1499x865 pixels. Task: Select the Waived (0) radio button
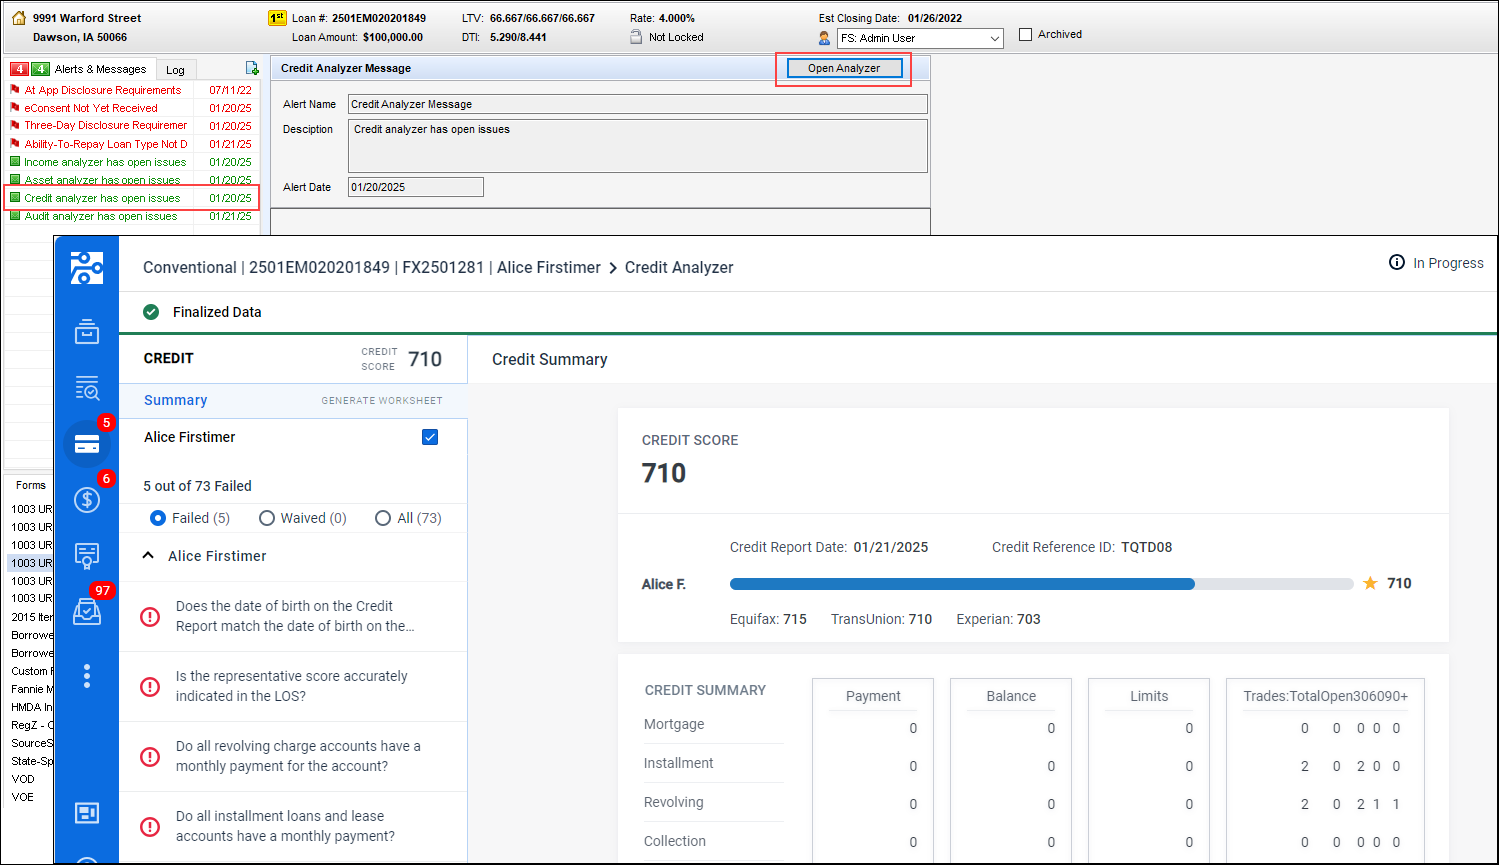266,518
